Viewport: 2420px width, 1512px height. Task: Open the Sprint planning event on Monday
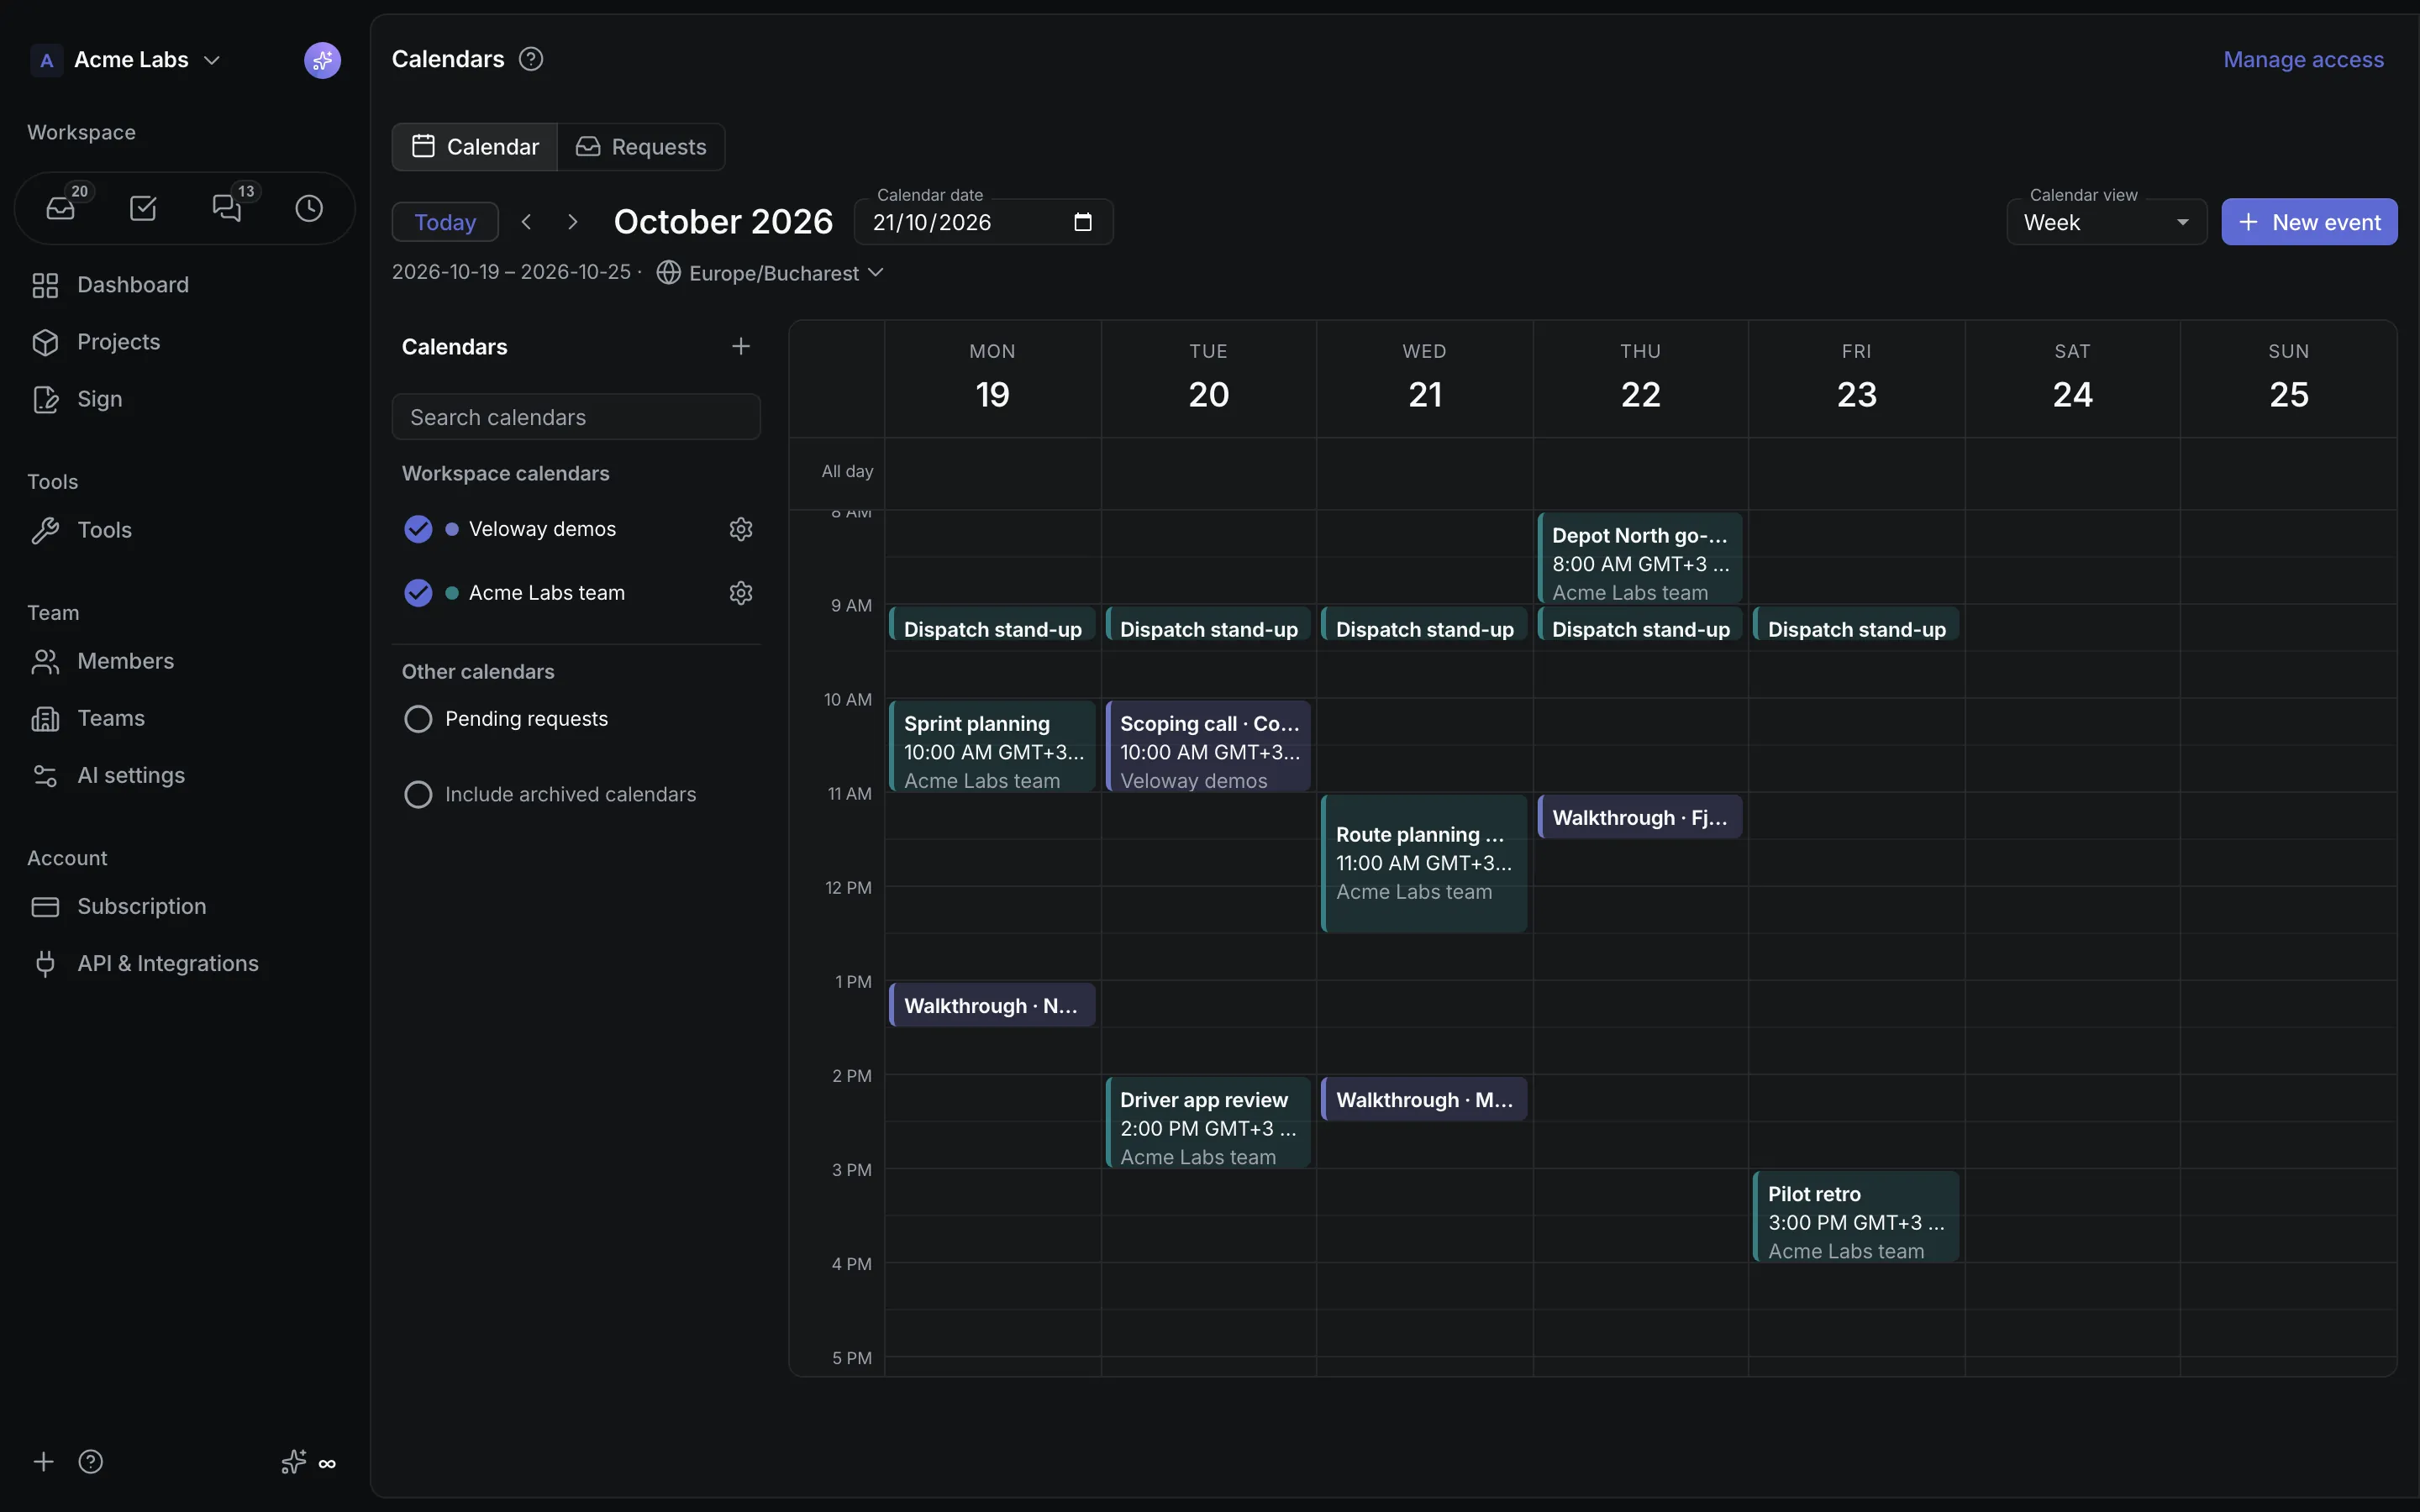point(992,746)
